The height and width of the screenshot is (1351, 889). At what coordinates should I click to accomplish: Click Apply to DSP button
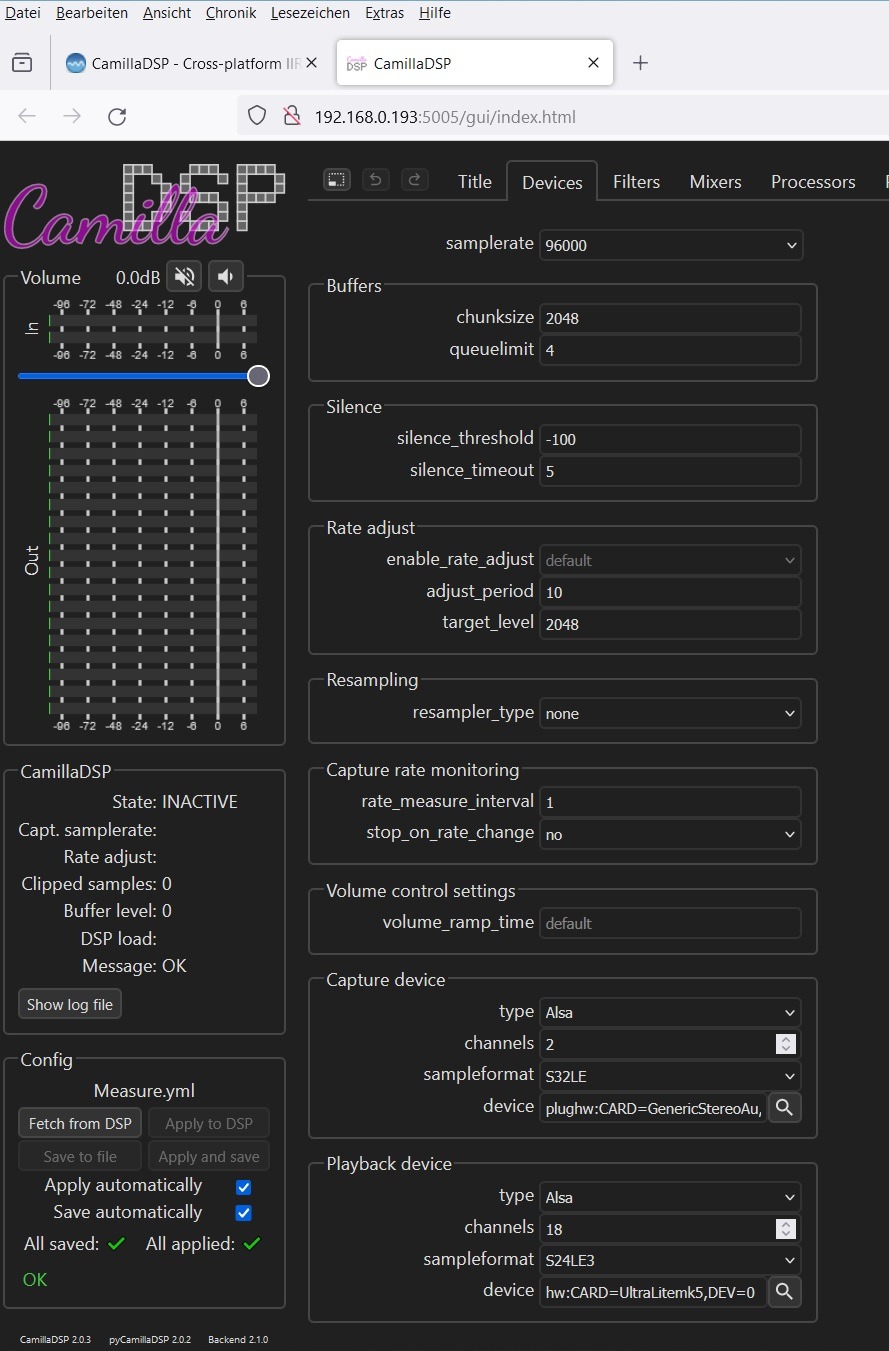pos(209,1123)
